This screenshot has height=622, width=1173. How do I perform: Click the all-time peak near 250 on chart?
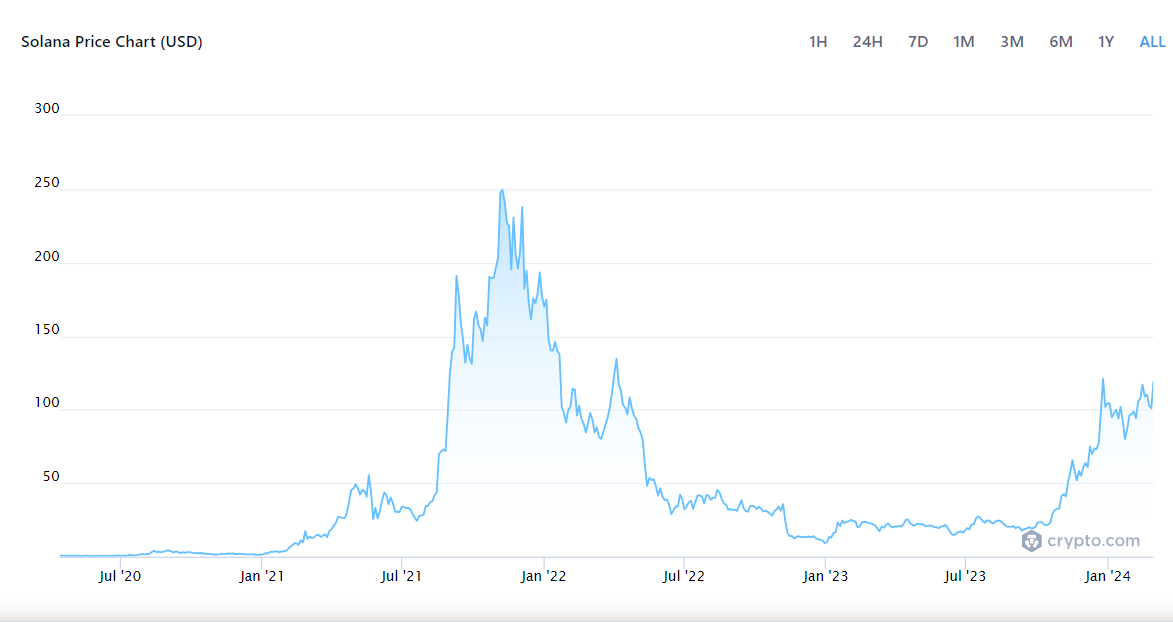502,190
